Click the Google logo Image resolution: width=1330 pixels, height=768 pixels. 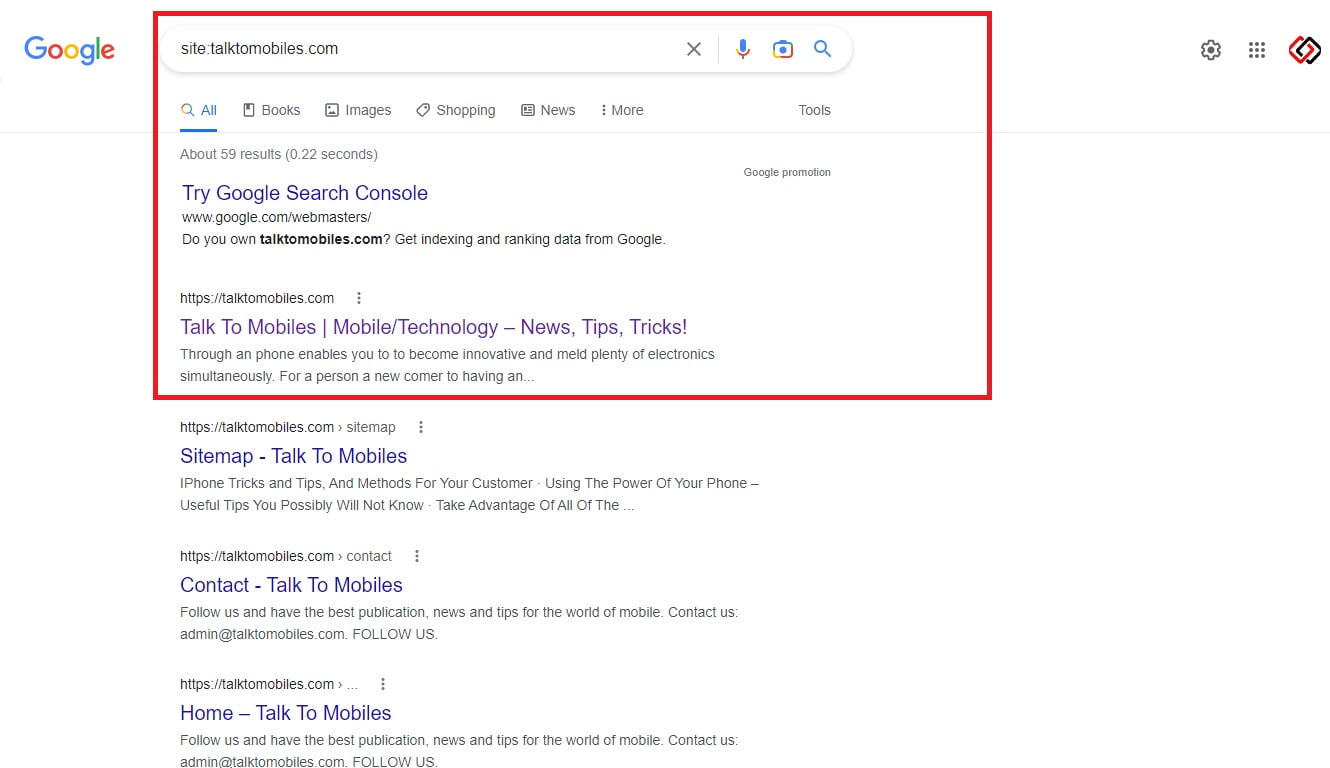tap(70, 49)
